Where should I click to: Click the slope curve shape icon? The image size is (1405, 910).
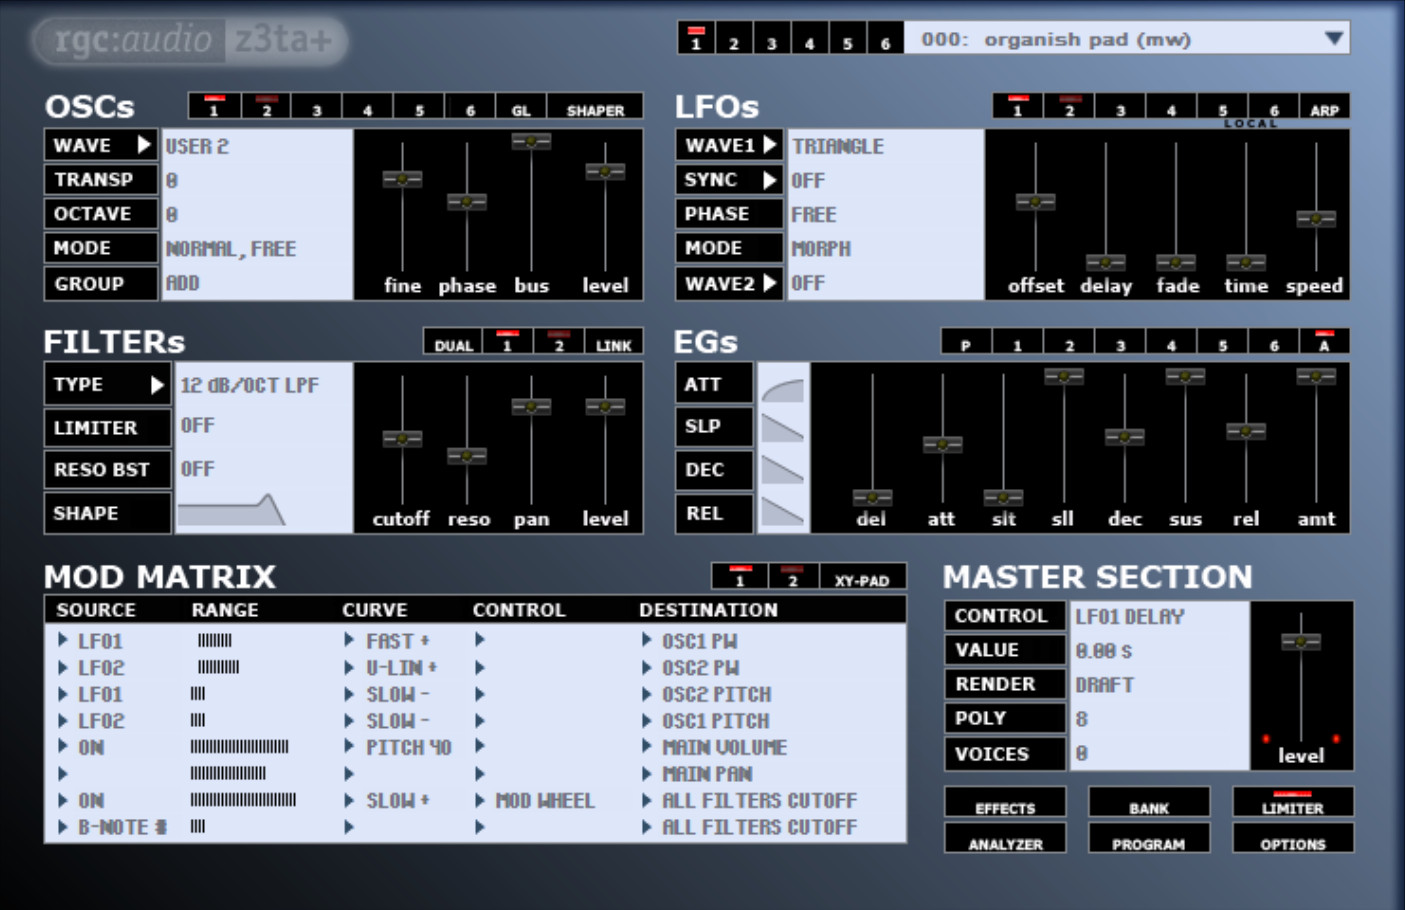coord(782,429)
